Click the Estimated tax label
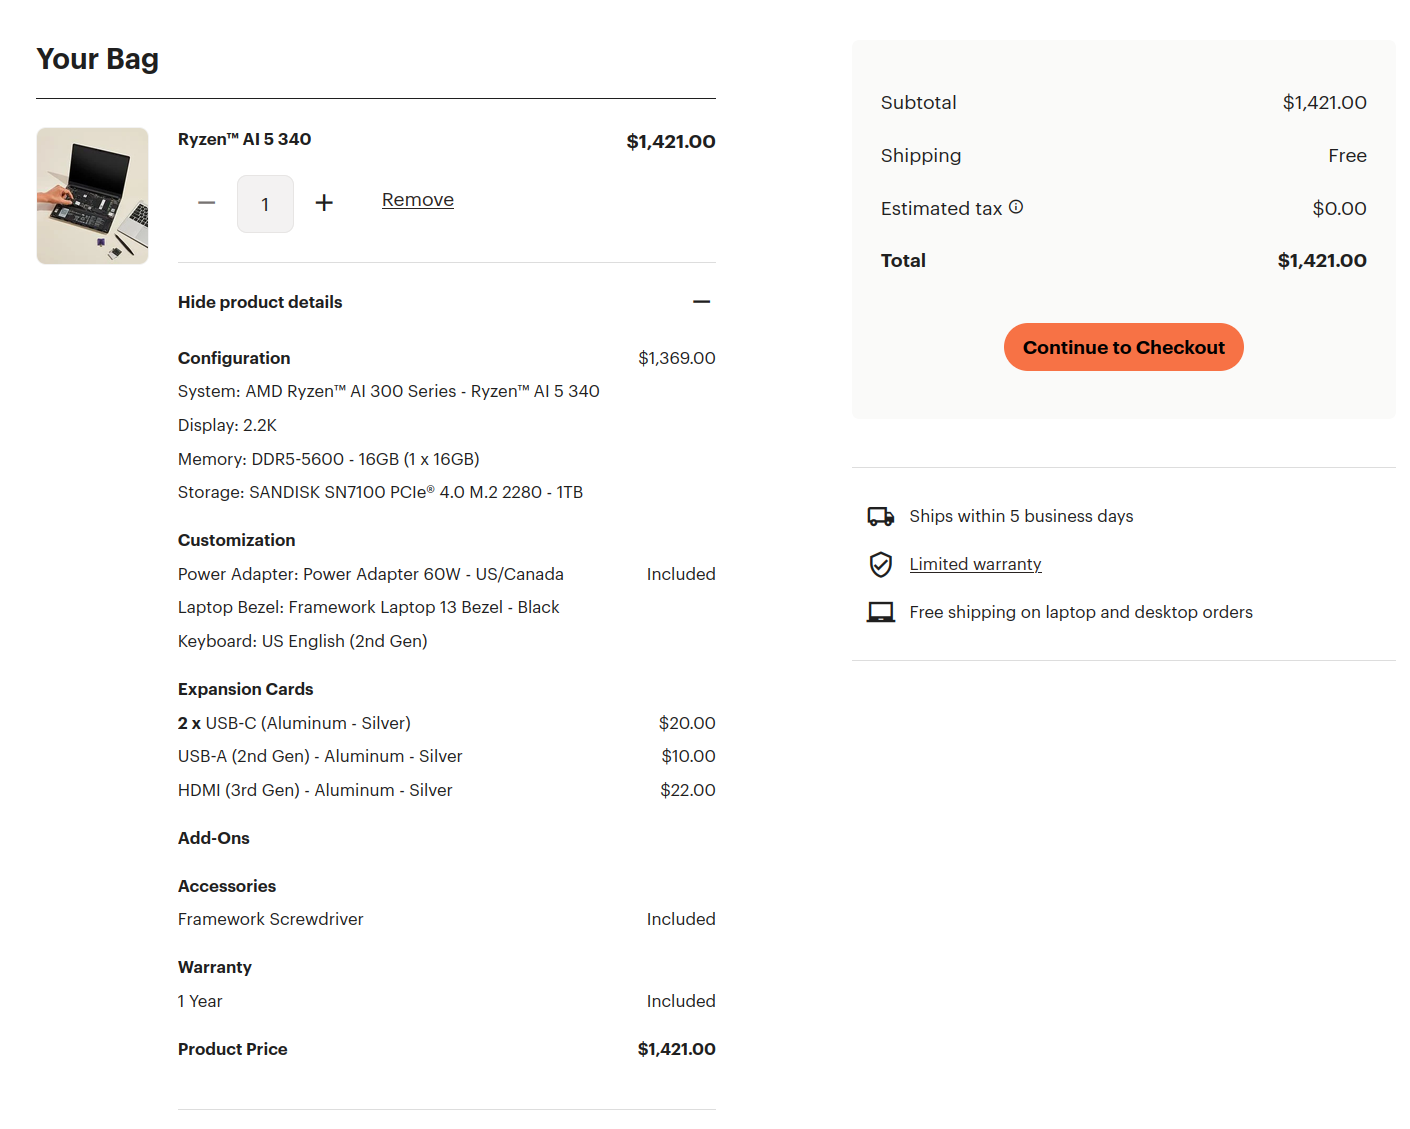 [x=941, y=208]
